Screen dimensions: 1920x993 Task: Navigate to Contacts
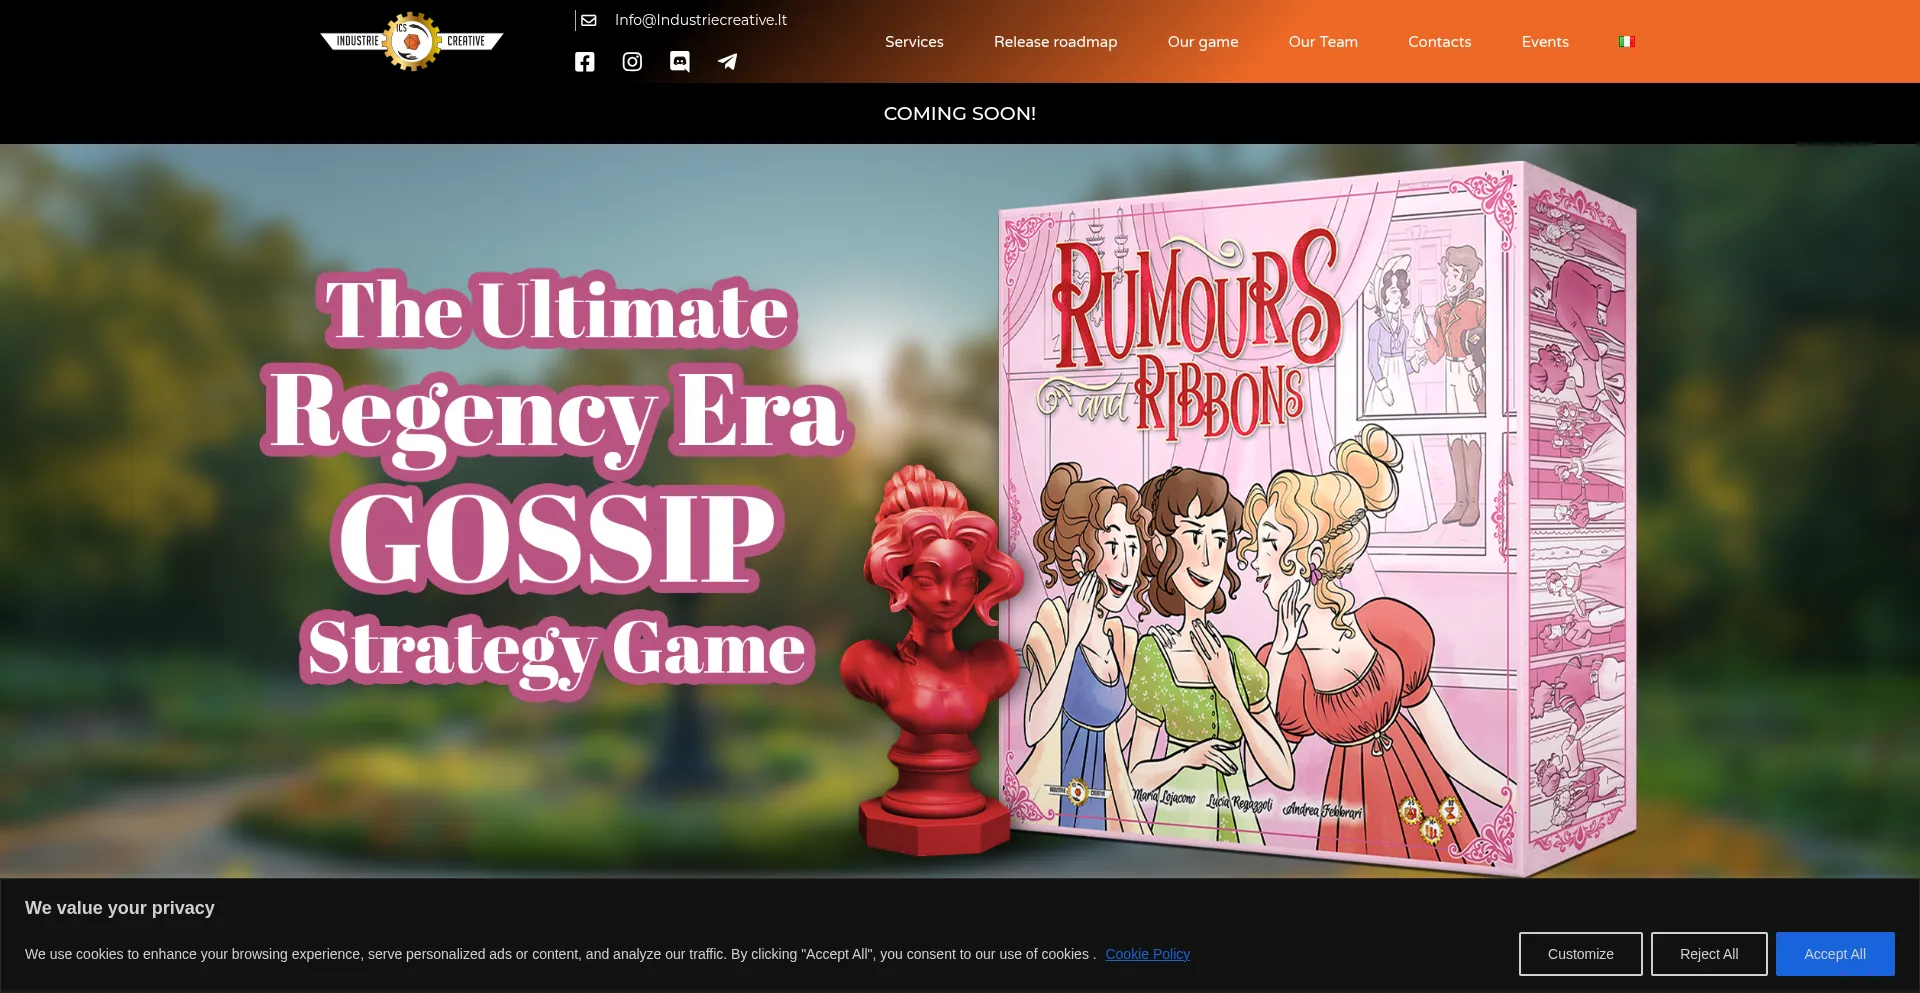1439,42
